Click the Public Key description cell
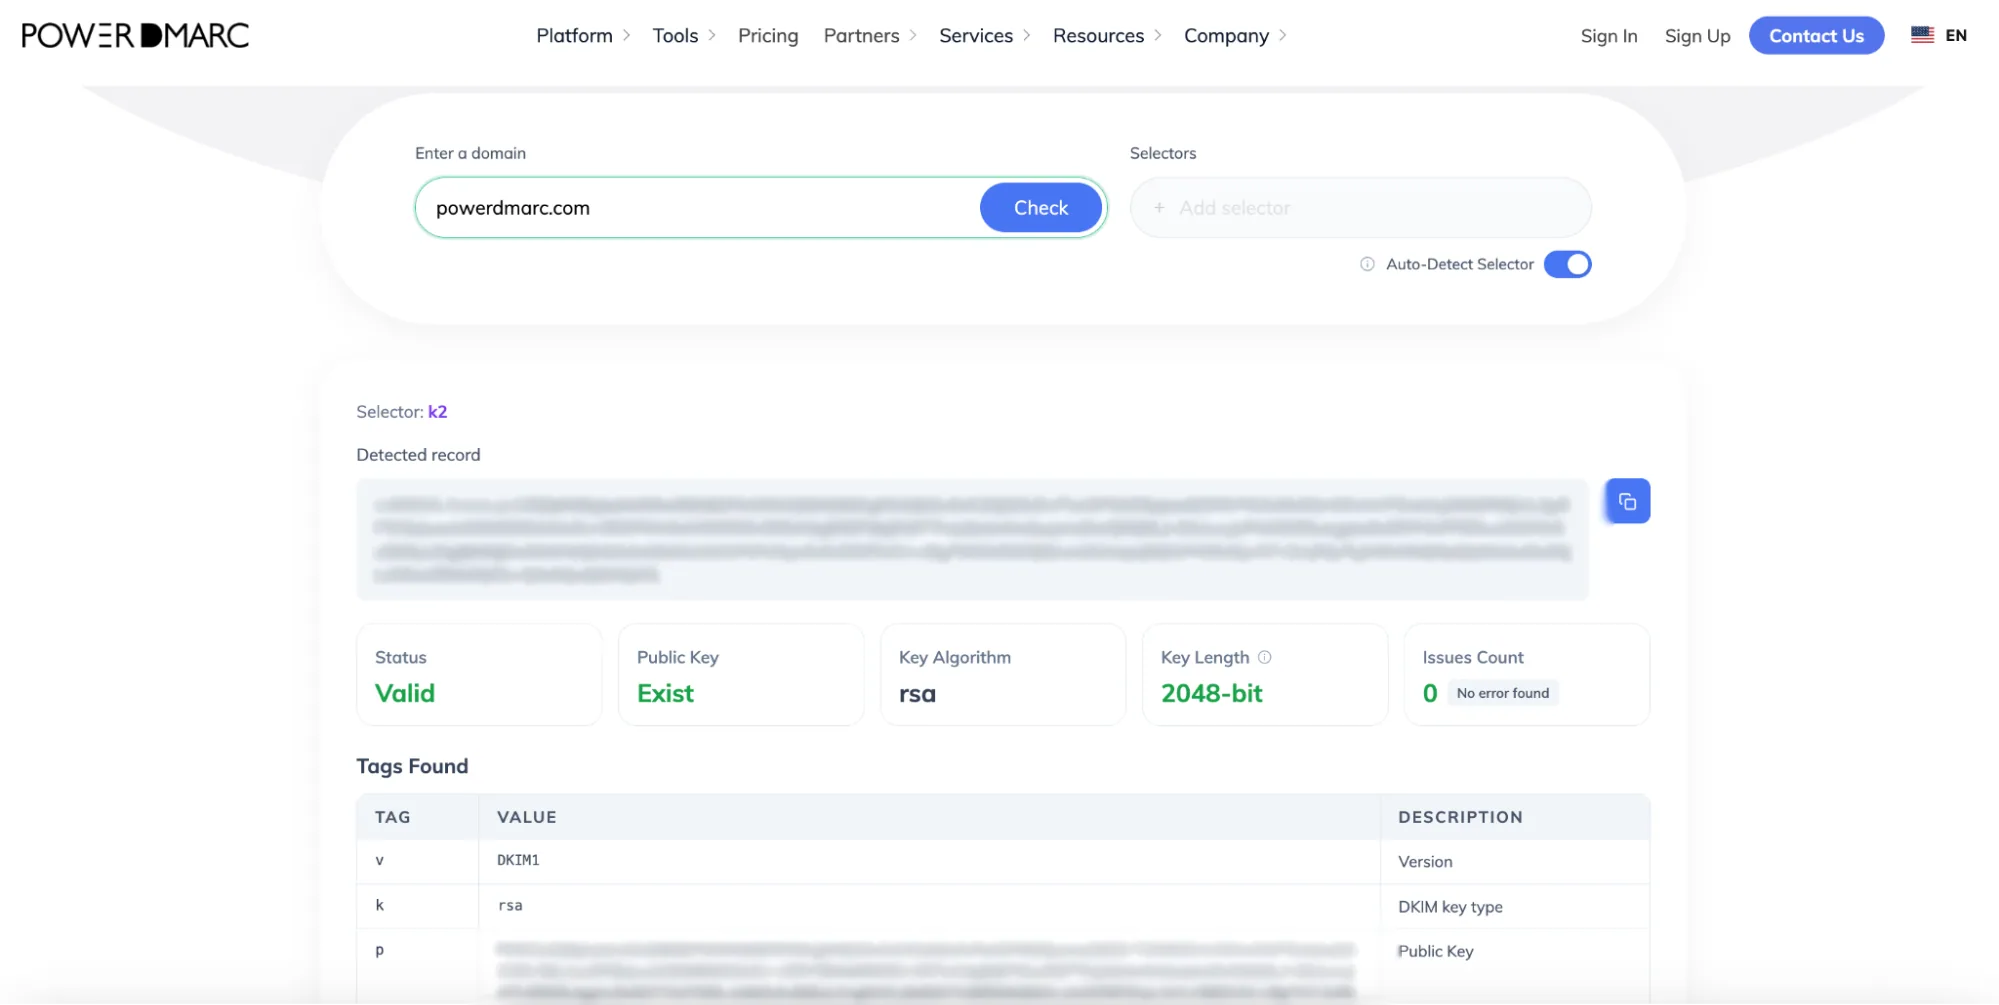 [1435, 951]
